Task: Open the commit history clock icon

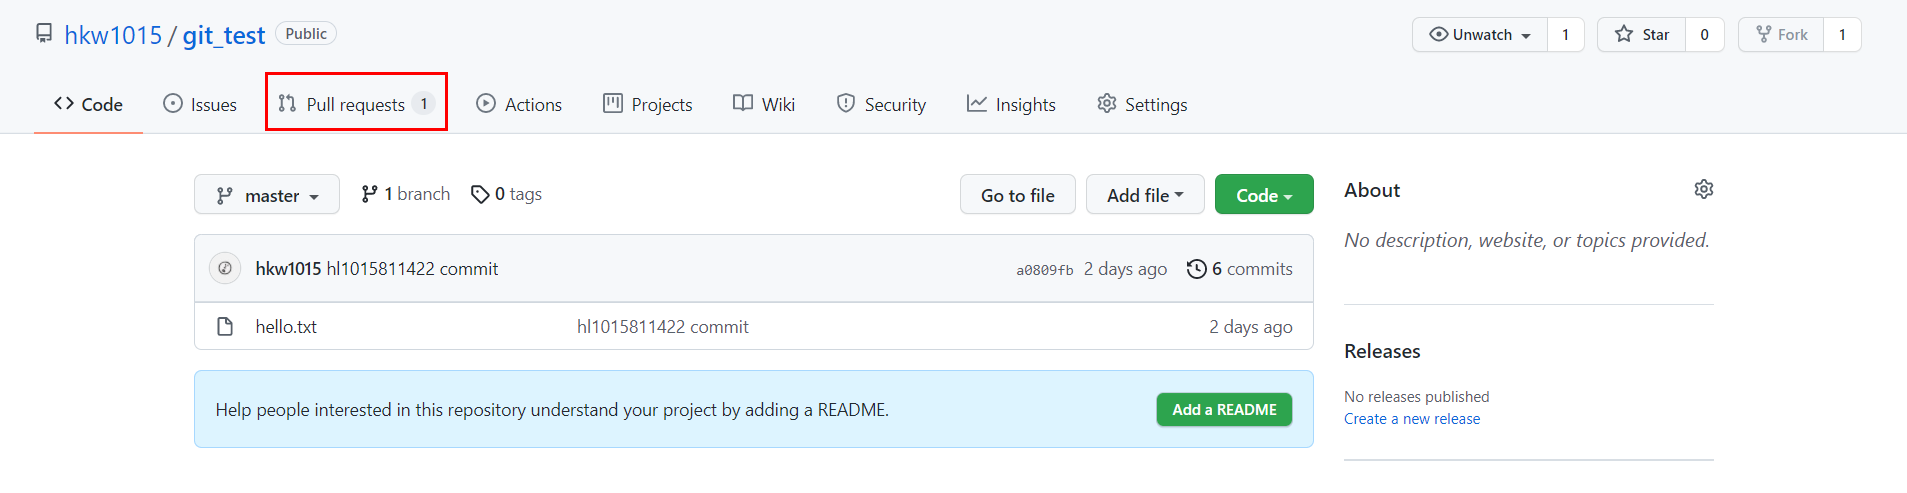Action: coord(1196,269)
